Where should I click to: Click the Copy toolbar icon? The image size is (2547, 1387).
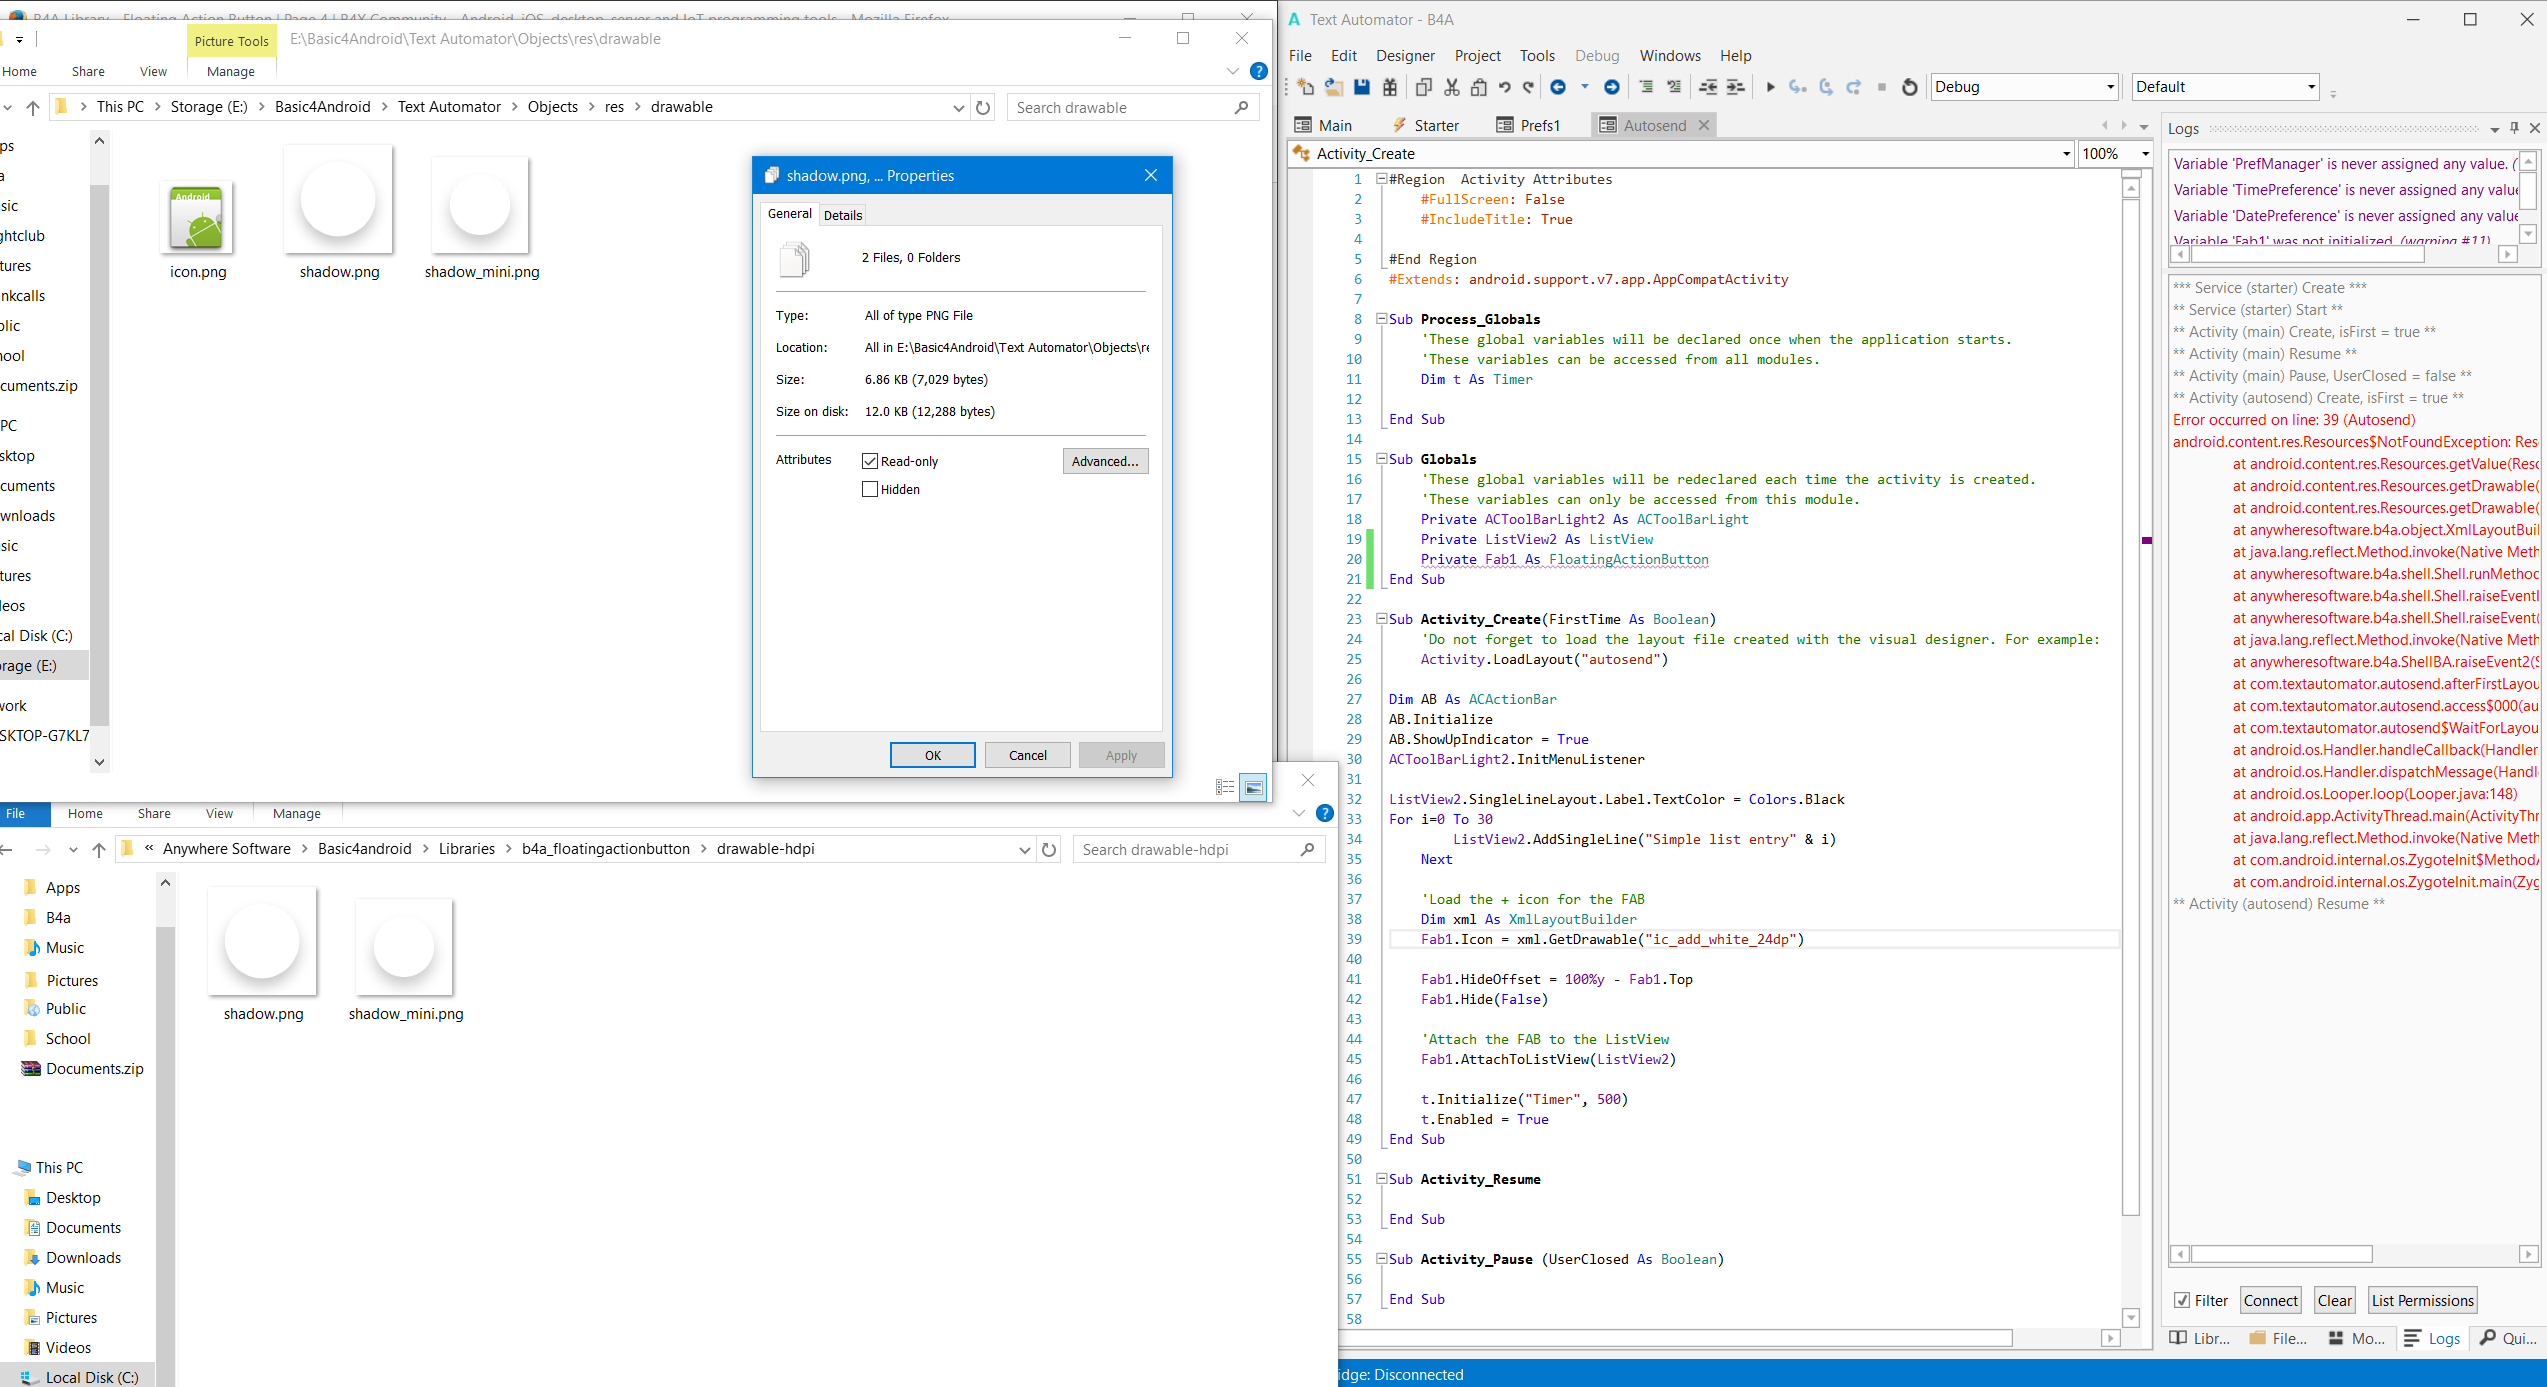[1423, 87]
